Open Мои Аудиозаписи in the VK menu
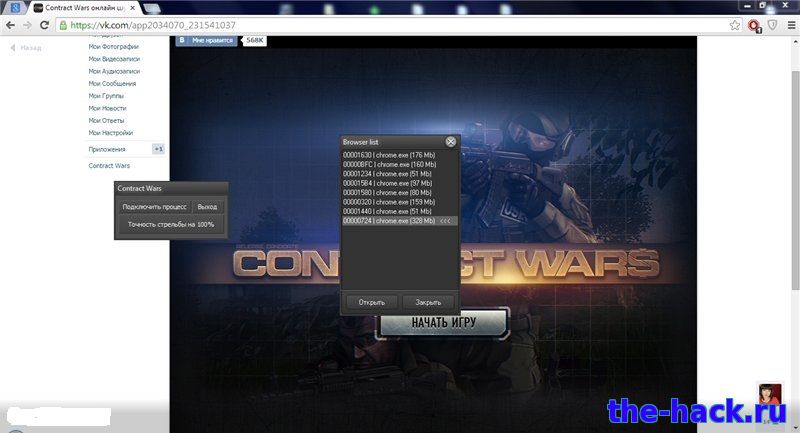This screenshot has width=800, height=433. tap(114, 71)
